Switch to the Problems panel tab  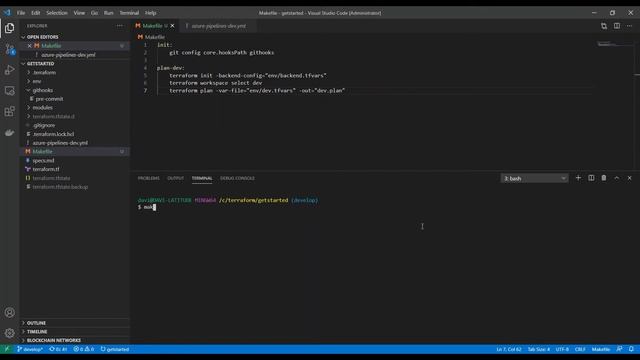click(x=149, y=178)
